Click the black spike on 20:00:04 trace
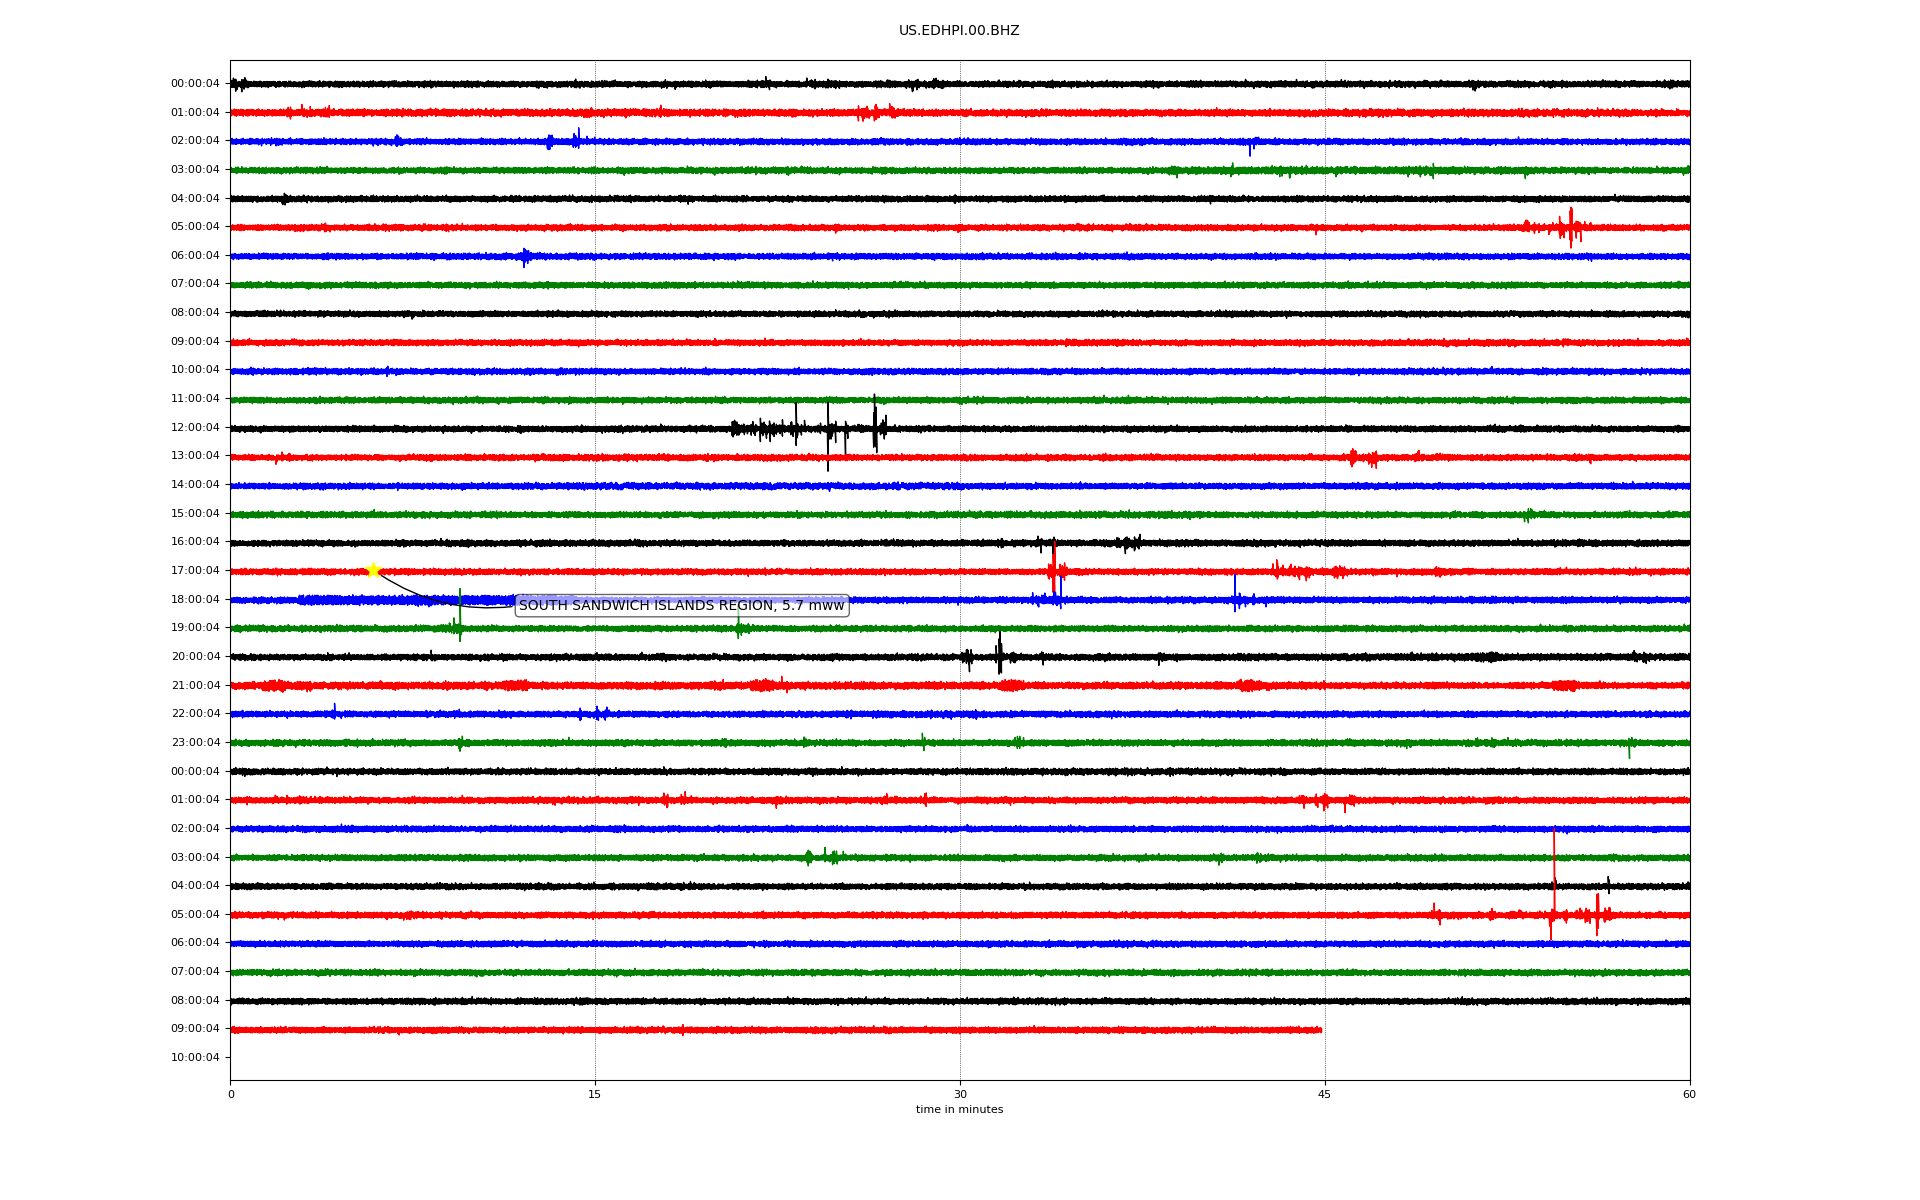Image resolution: width=1920 pixels, height=1200 pixels. coord(999,654)
